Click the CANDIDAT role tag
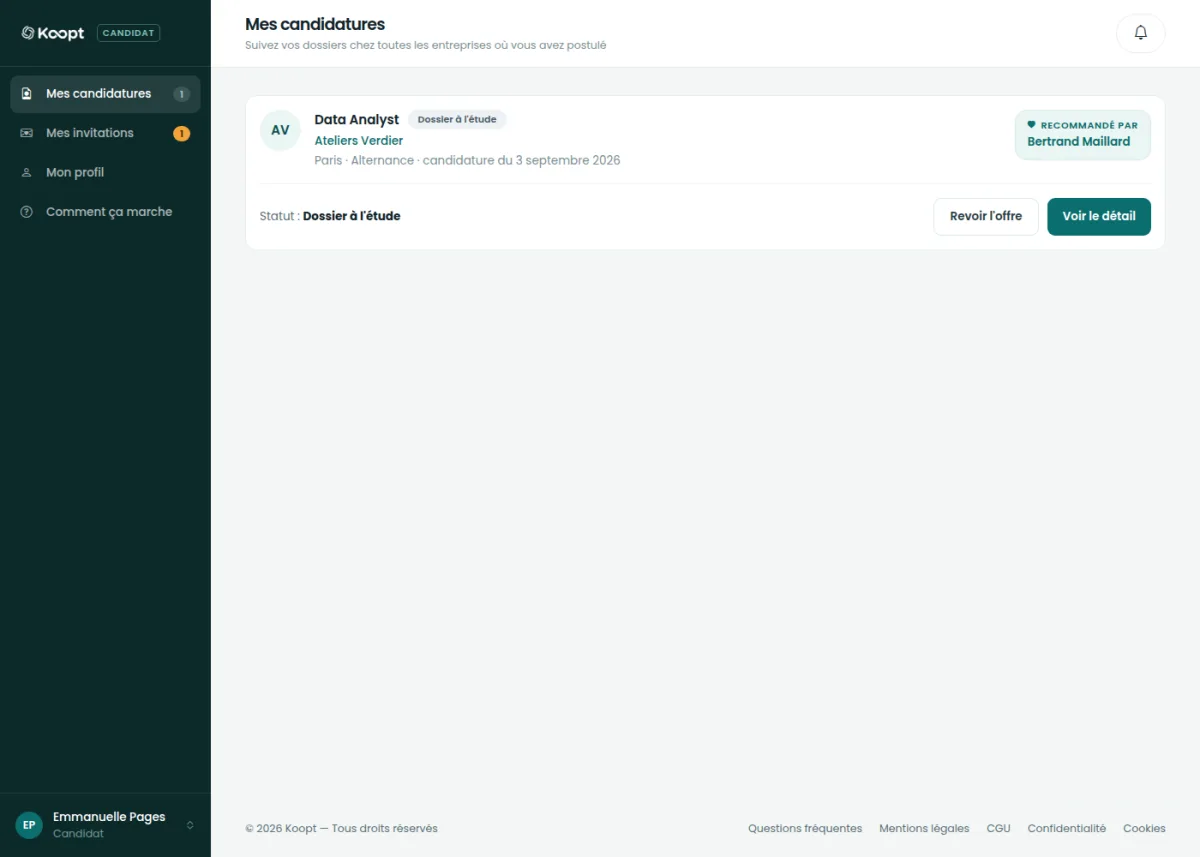Image resolution: width=1200 pixels, height=857 pixels. point(128,33)
